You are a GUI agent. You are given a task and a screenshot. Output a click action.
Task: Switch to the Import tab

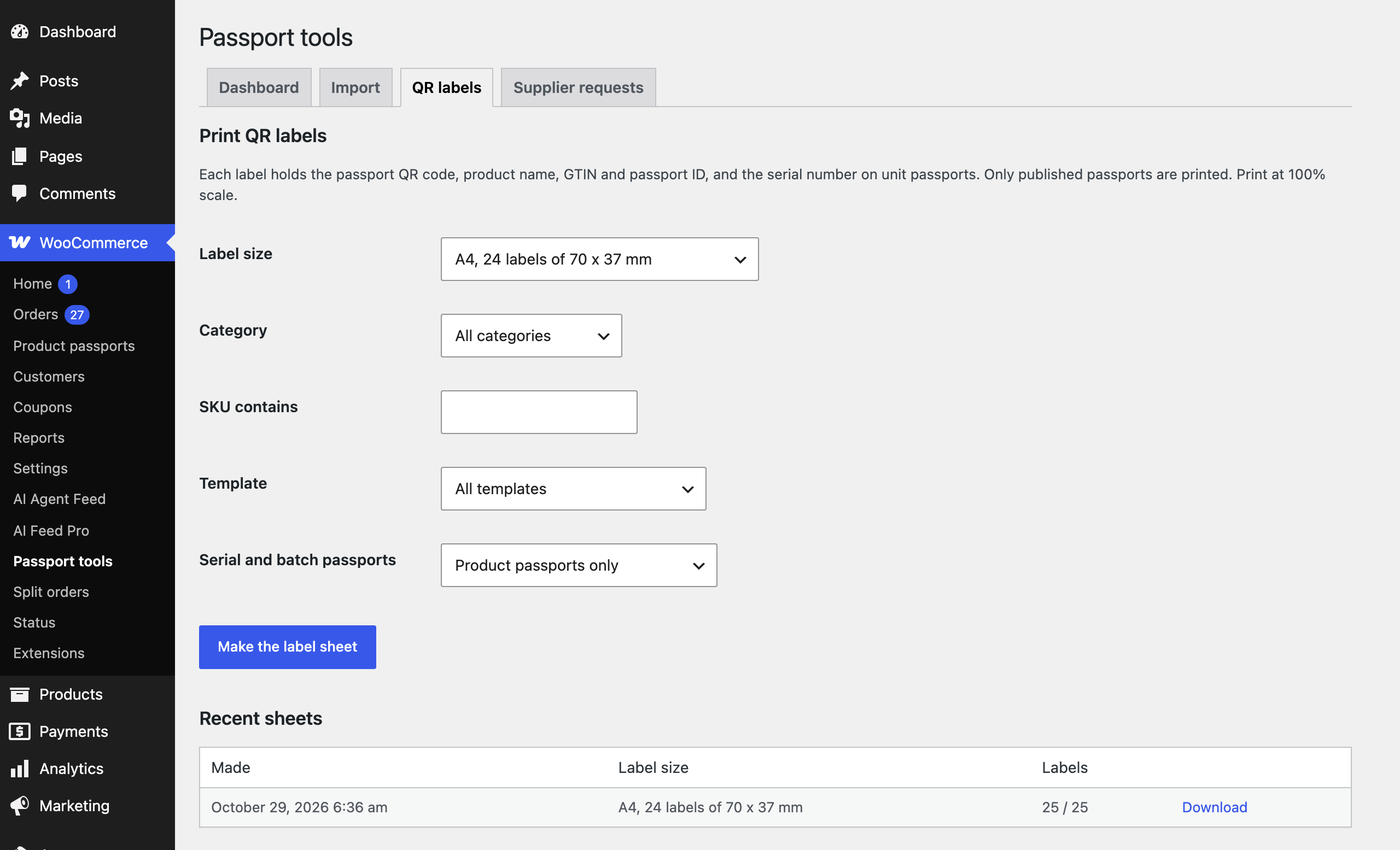click(x=355, y=87)
